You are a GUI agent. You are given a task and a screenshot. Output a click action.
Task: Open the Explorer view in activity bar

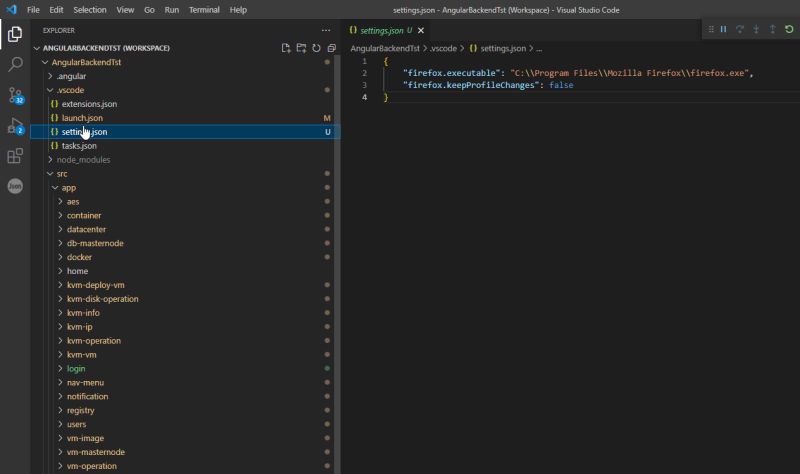click(x=15, y=34)
